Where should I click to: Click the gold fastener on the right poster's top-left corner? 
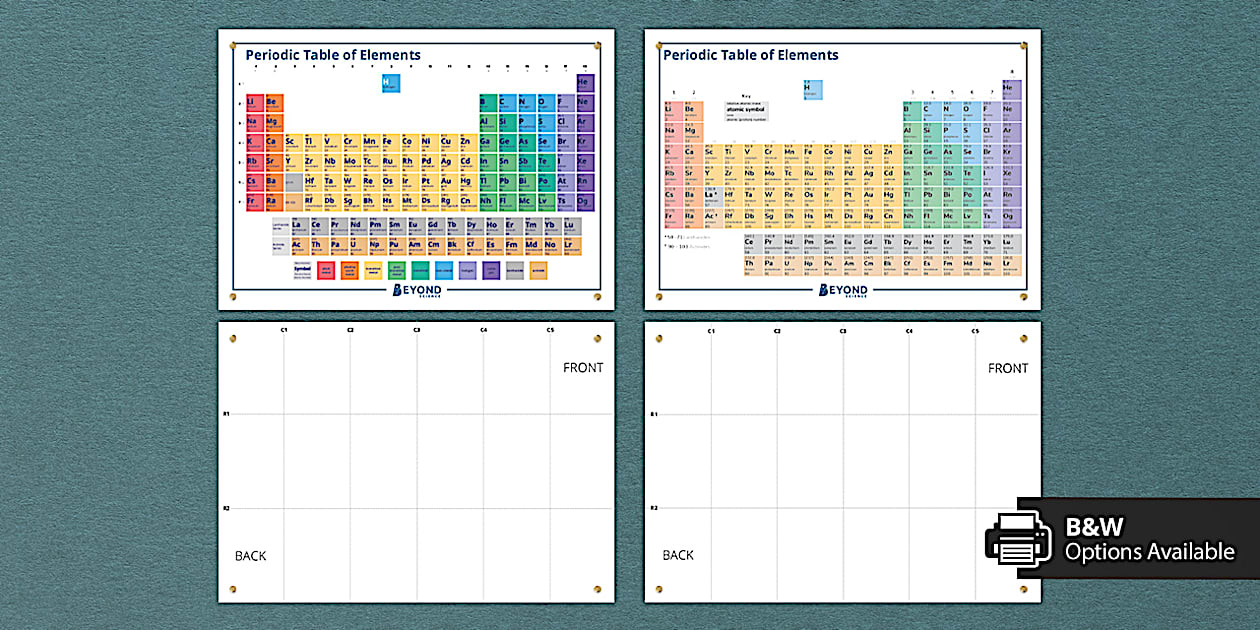tap(658, 43)
